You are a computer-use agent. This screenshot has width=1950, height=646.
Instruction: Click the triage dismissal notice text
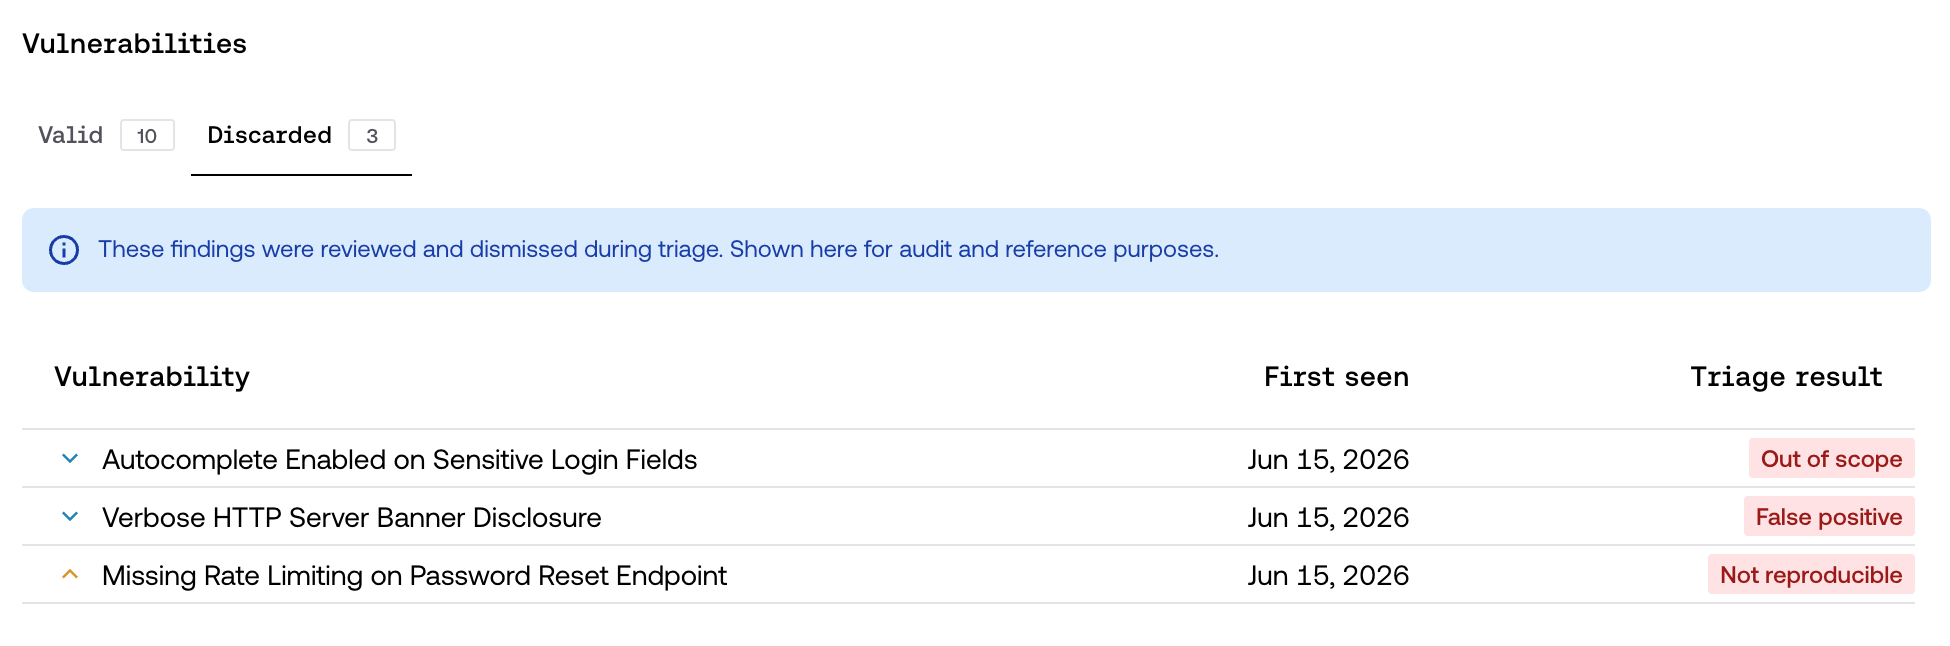(x=658, y=249)
